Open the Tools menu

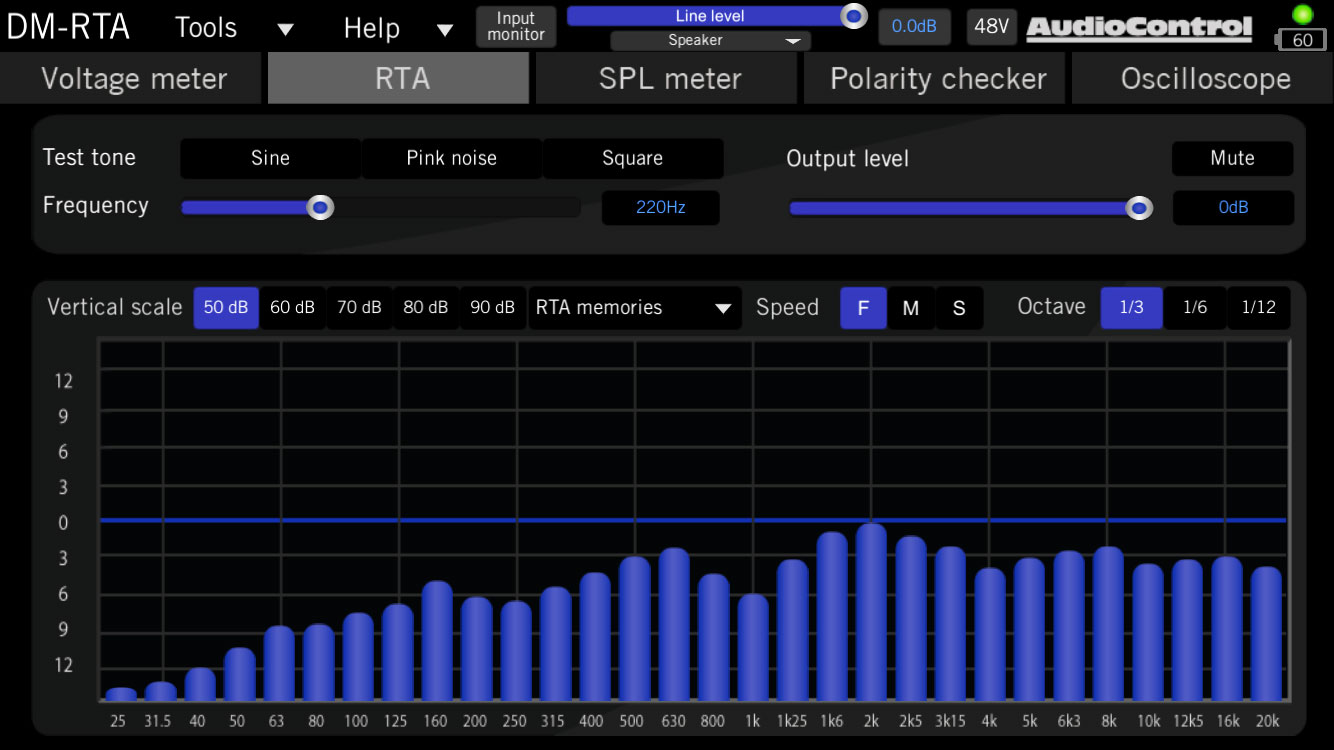pyautogui.click(x=206, y=27)
